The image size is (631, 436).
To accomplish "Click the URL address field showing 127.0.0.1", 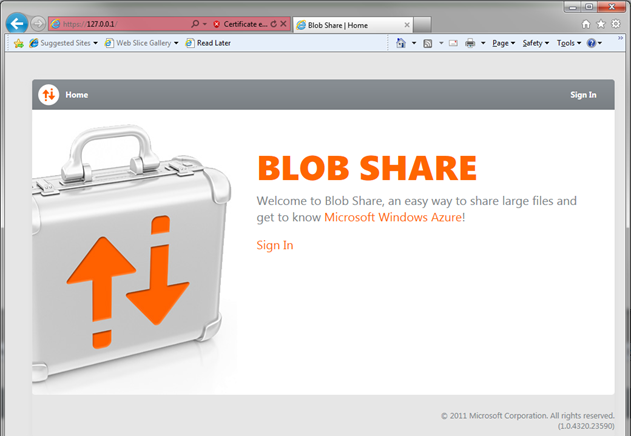I will click(x=121, y=24).
